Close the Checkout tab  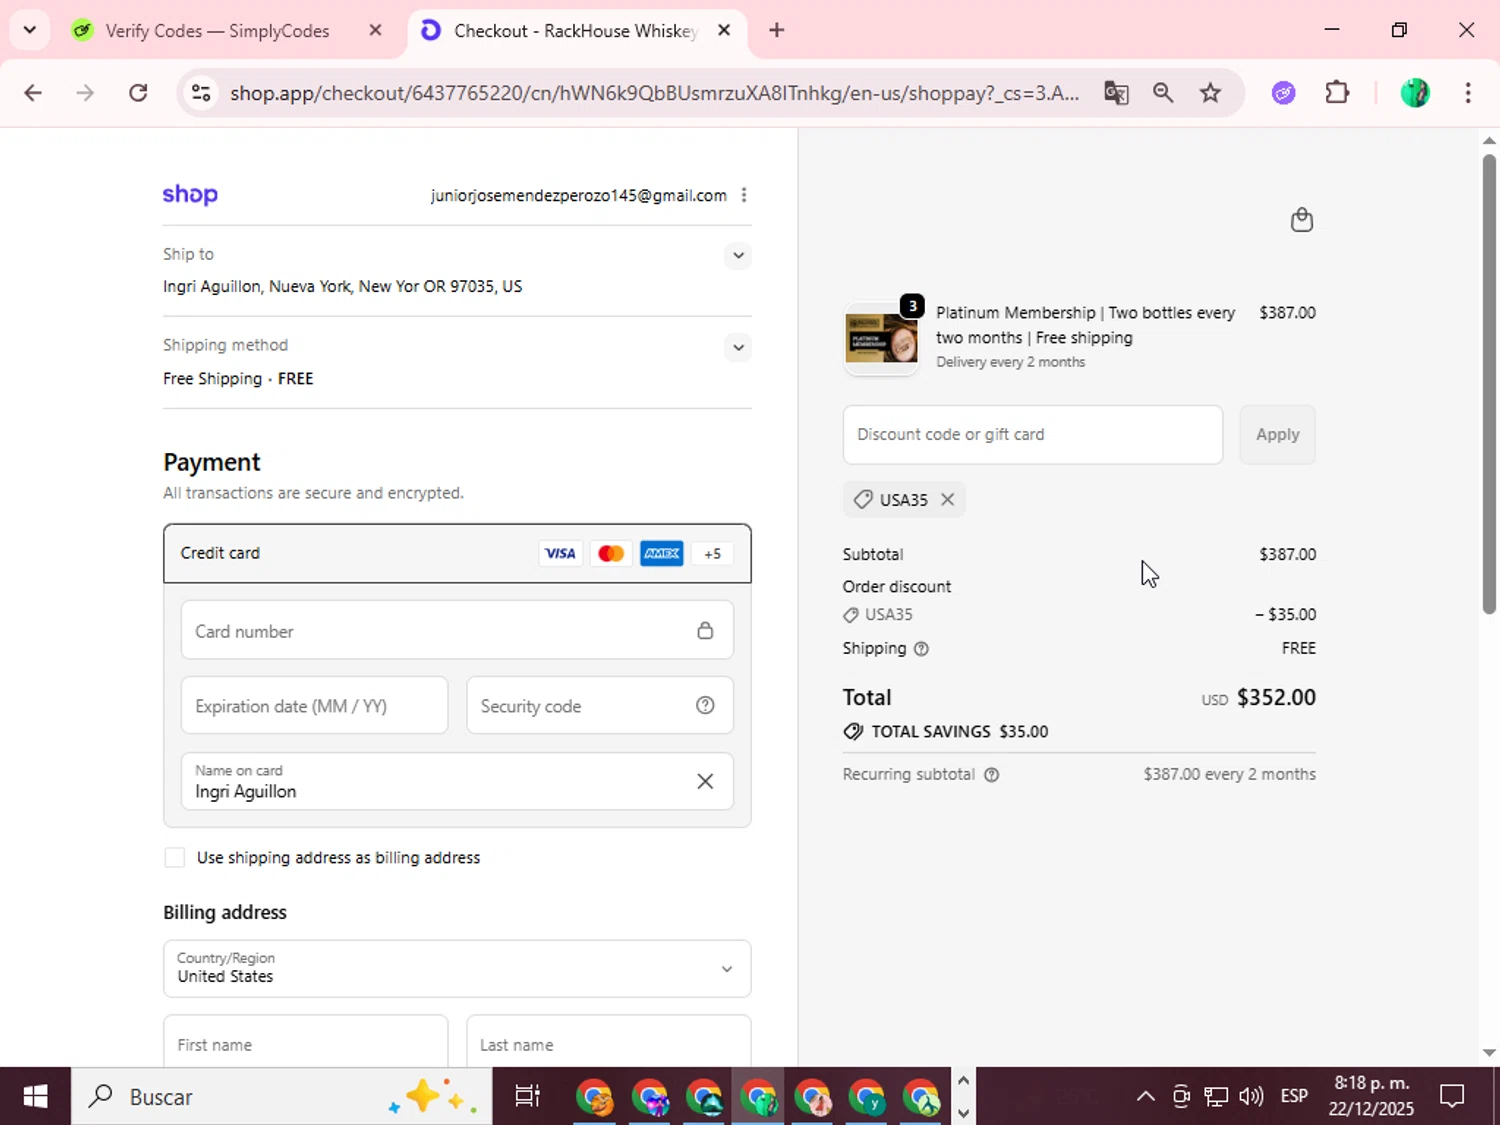[x=724, y=30]
